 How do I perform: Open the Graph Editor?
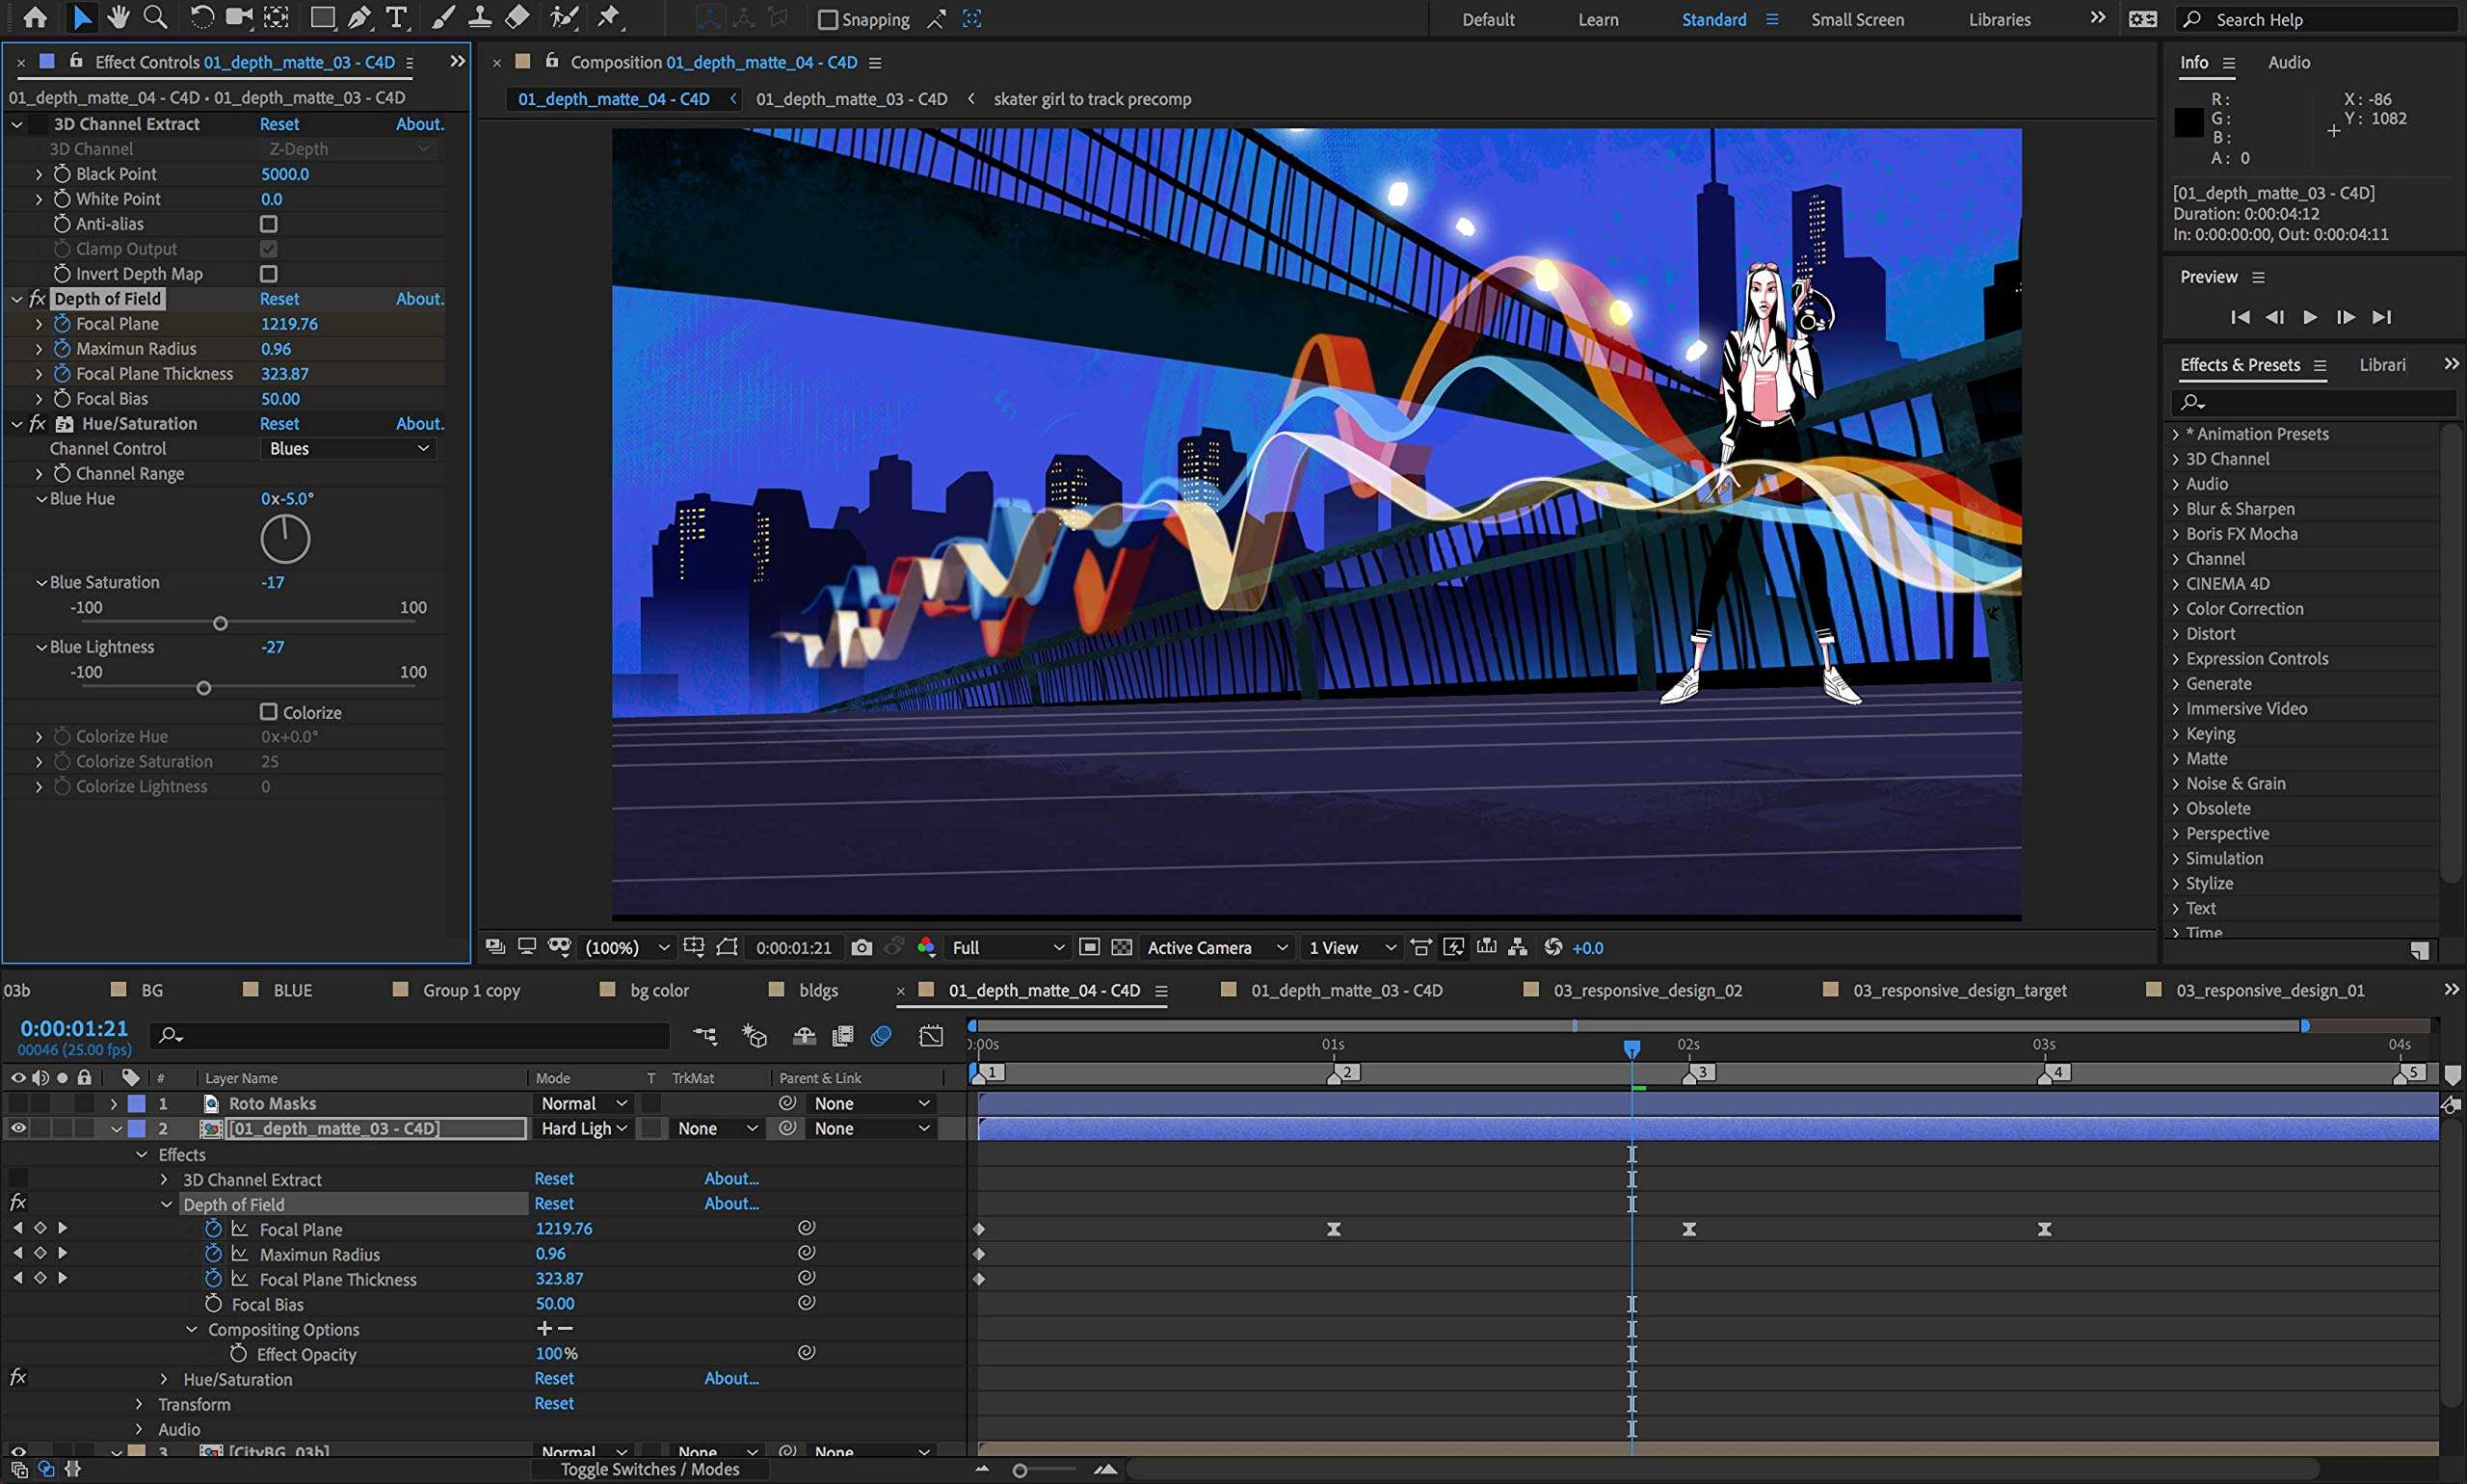[930, 1036]
